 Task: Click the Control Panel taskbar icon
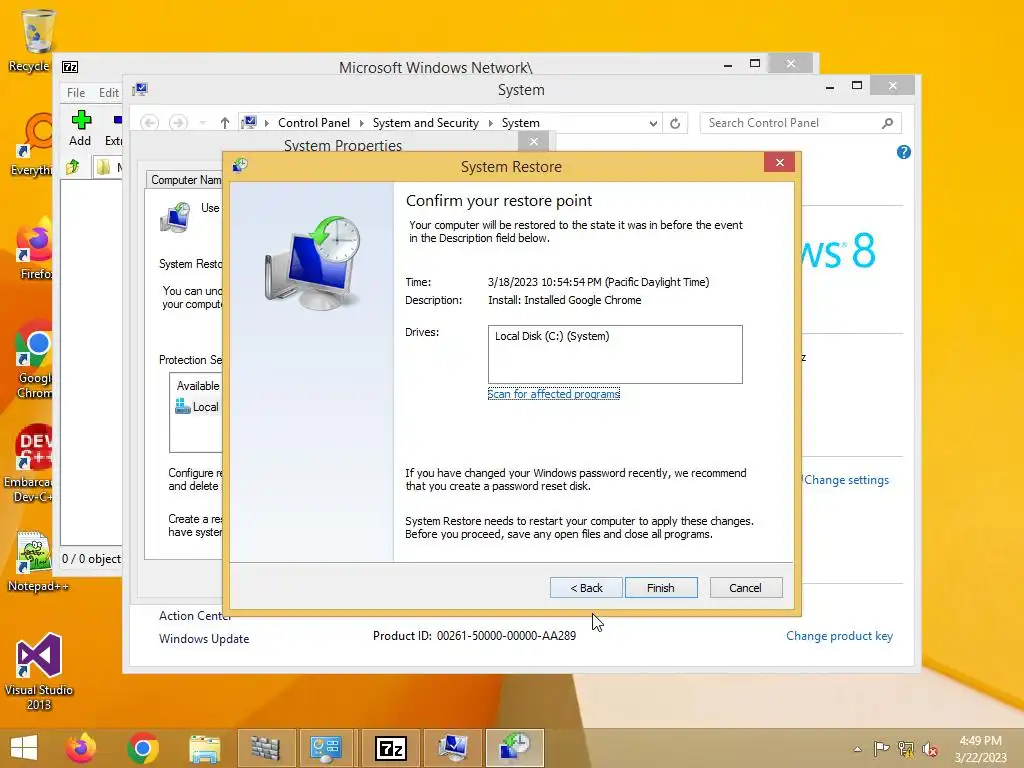[x=326, y=748]
